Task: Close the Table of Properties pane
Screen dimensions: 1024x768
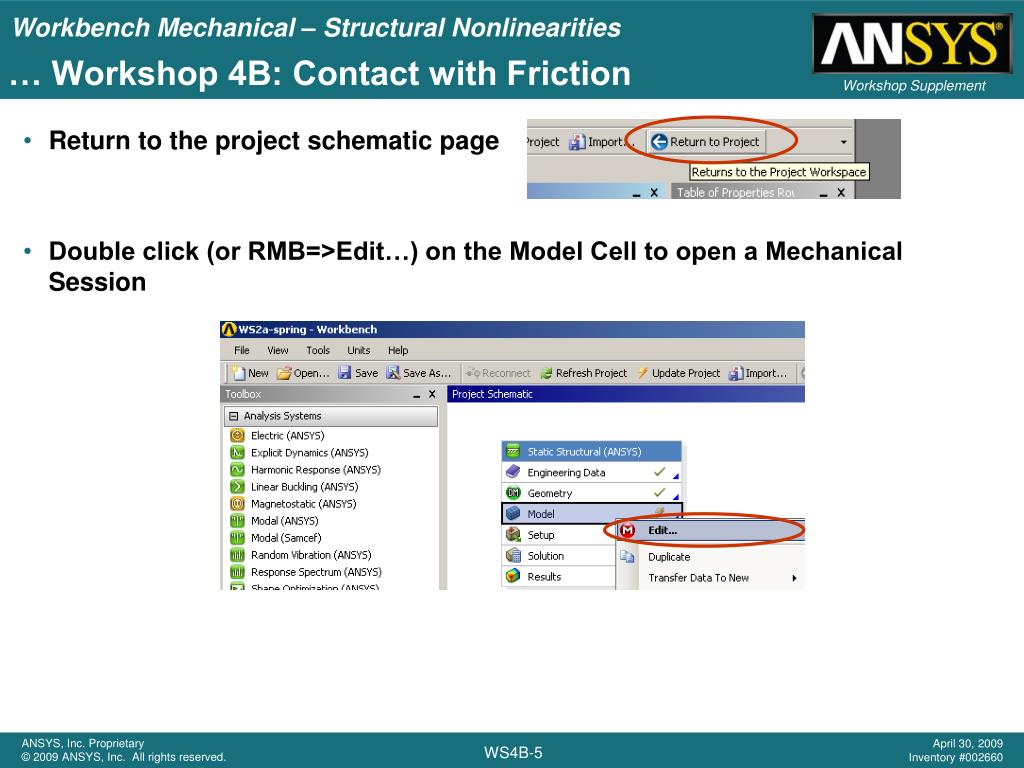Action: click(x=841, y=193)
